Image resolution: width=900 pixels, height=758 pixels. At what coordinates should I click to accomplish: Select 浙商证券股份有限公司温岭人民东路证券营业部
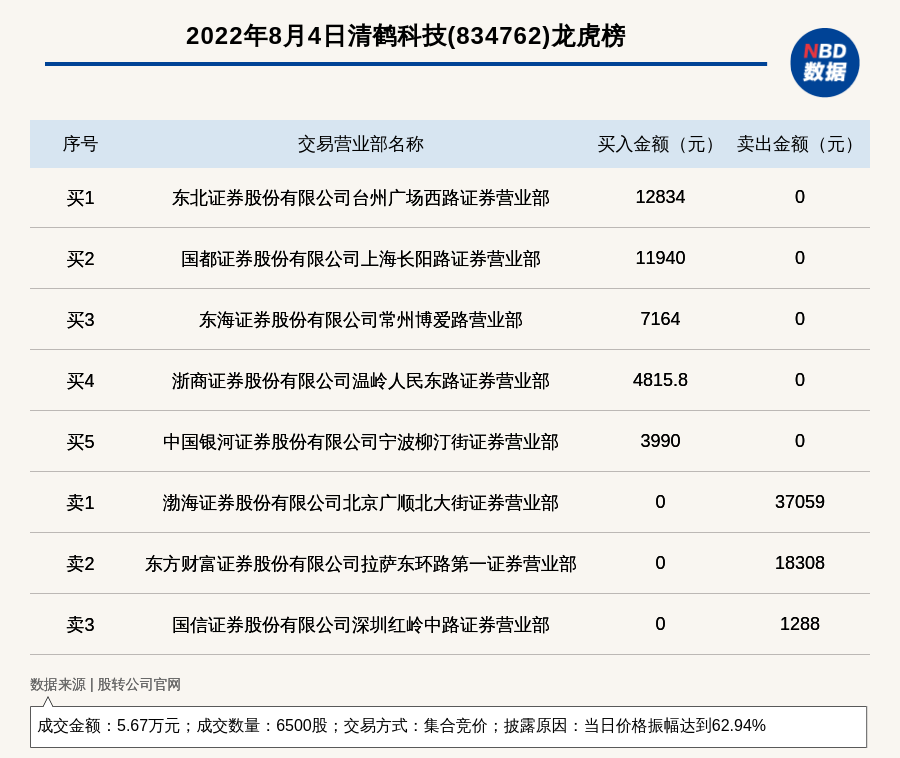point(360,381)
